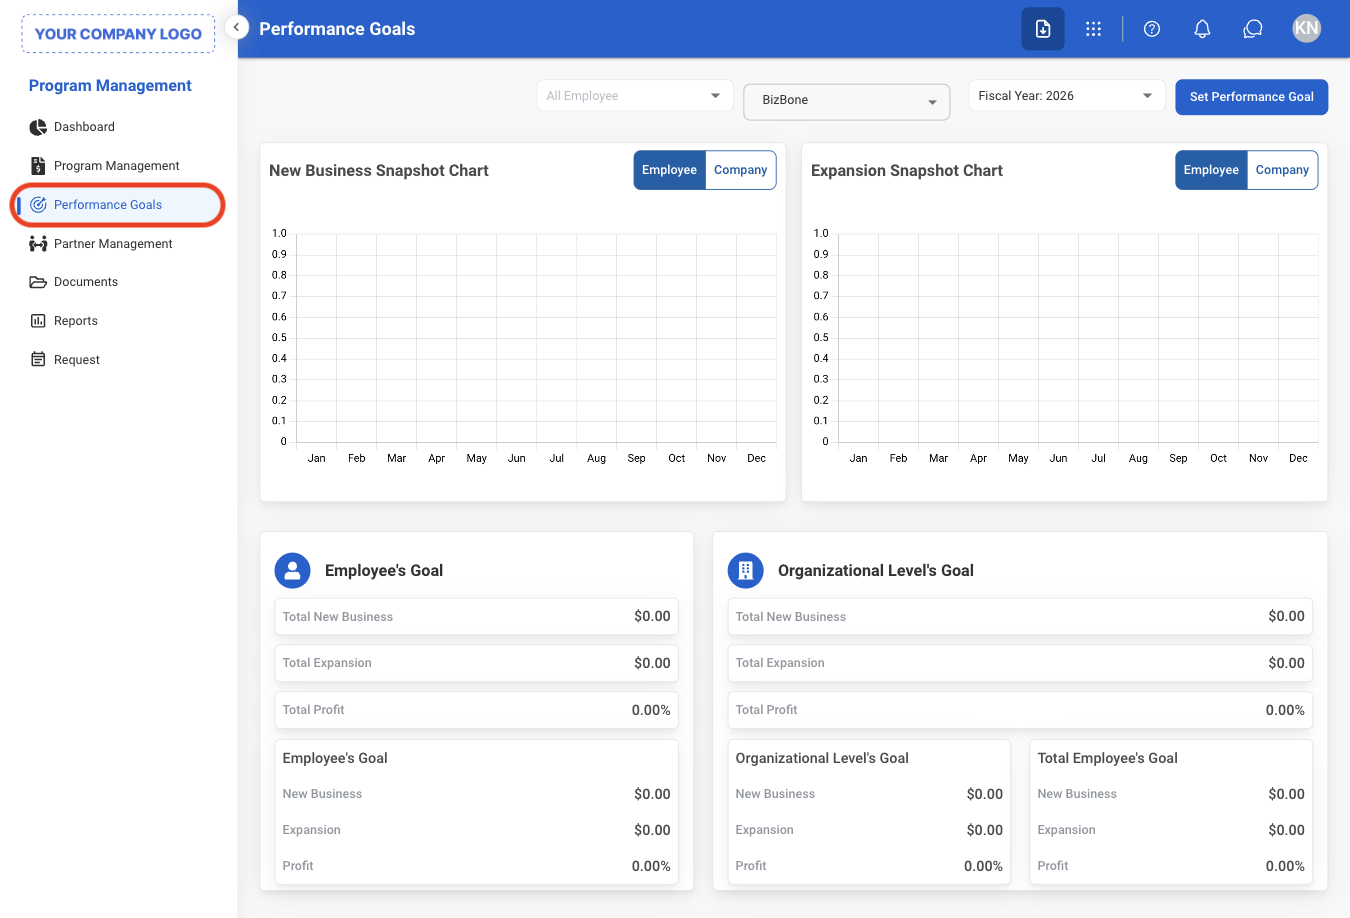Click Total New Business row under Employee's Goal

click(477, 617)
